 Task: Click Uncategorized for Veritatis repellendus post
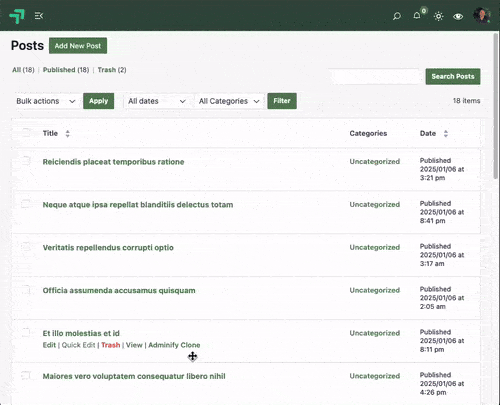pyautogui.click(x=375, y=247)
